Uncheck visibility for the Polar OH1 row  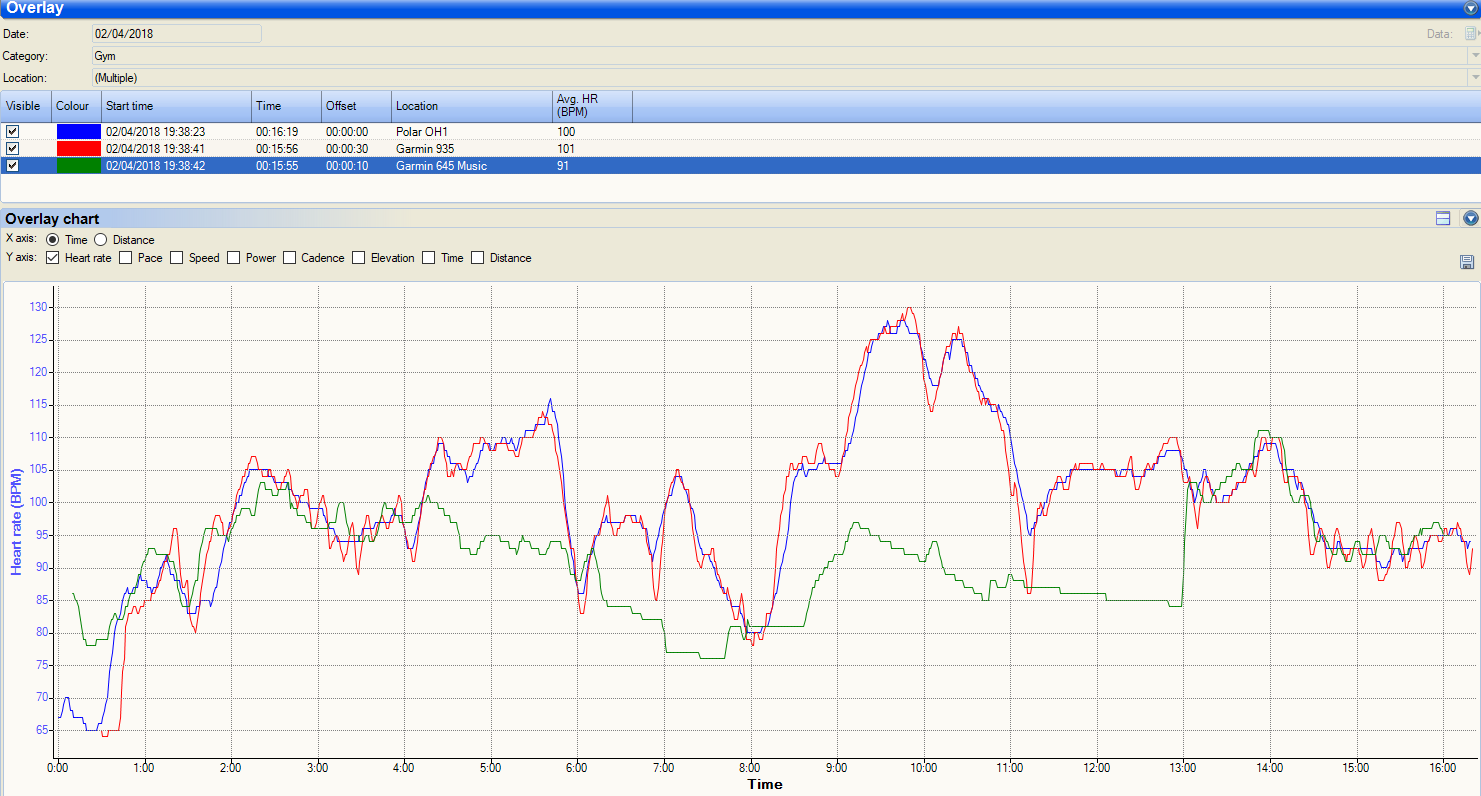pos(13,131)
